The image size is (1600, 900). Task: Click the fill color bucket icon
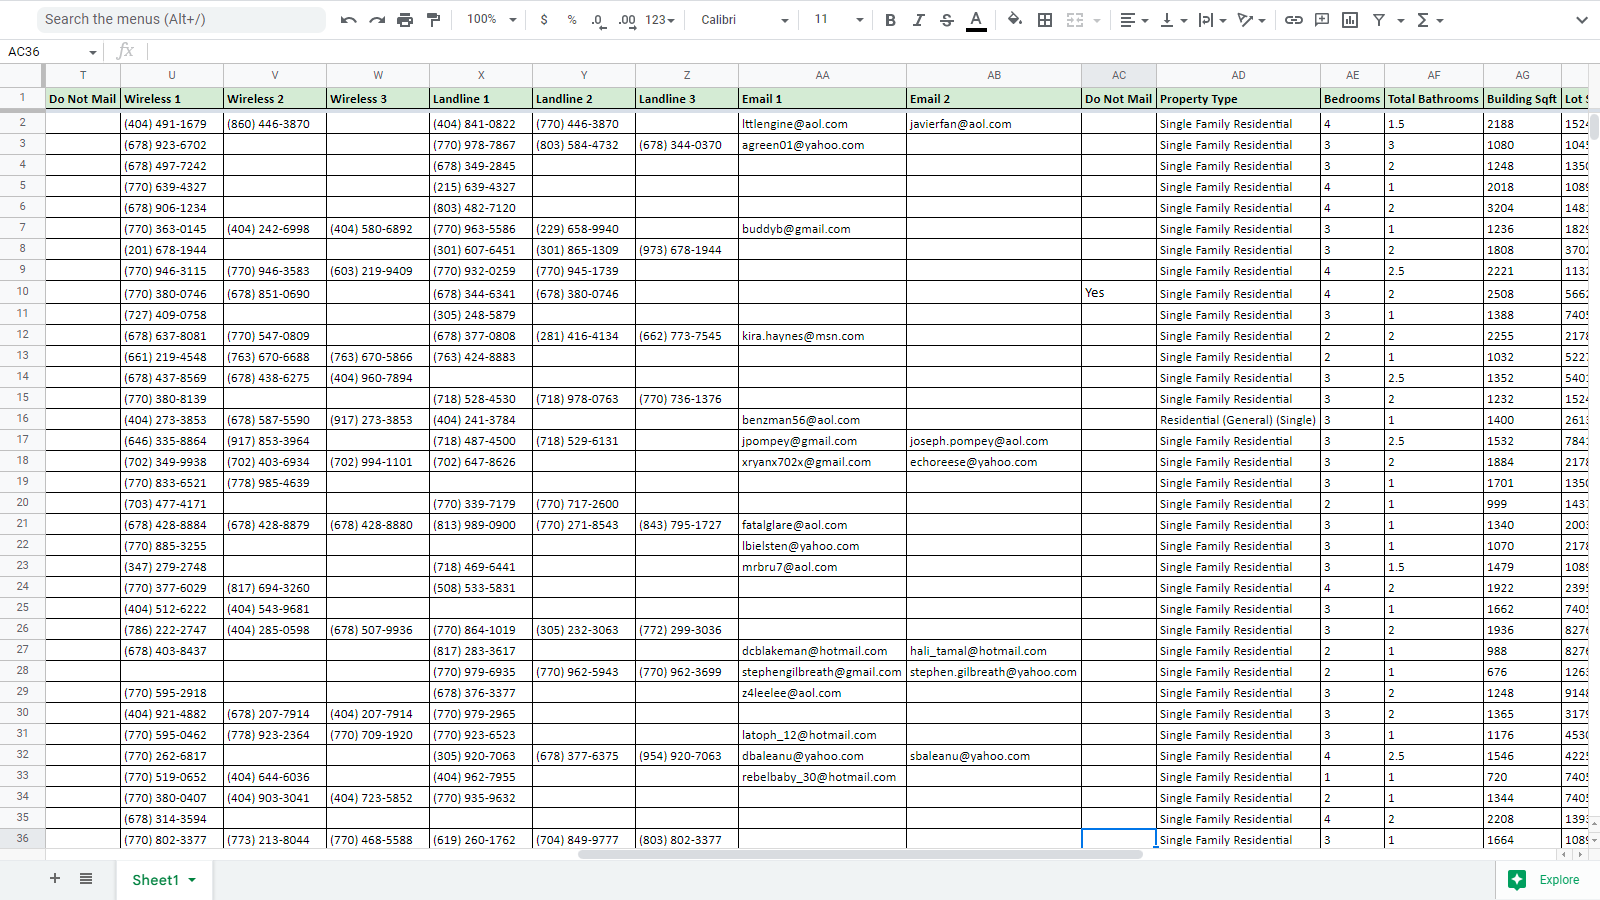(1014, 20)
